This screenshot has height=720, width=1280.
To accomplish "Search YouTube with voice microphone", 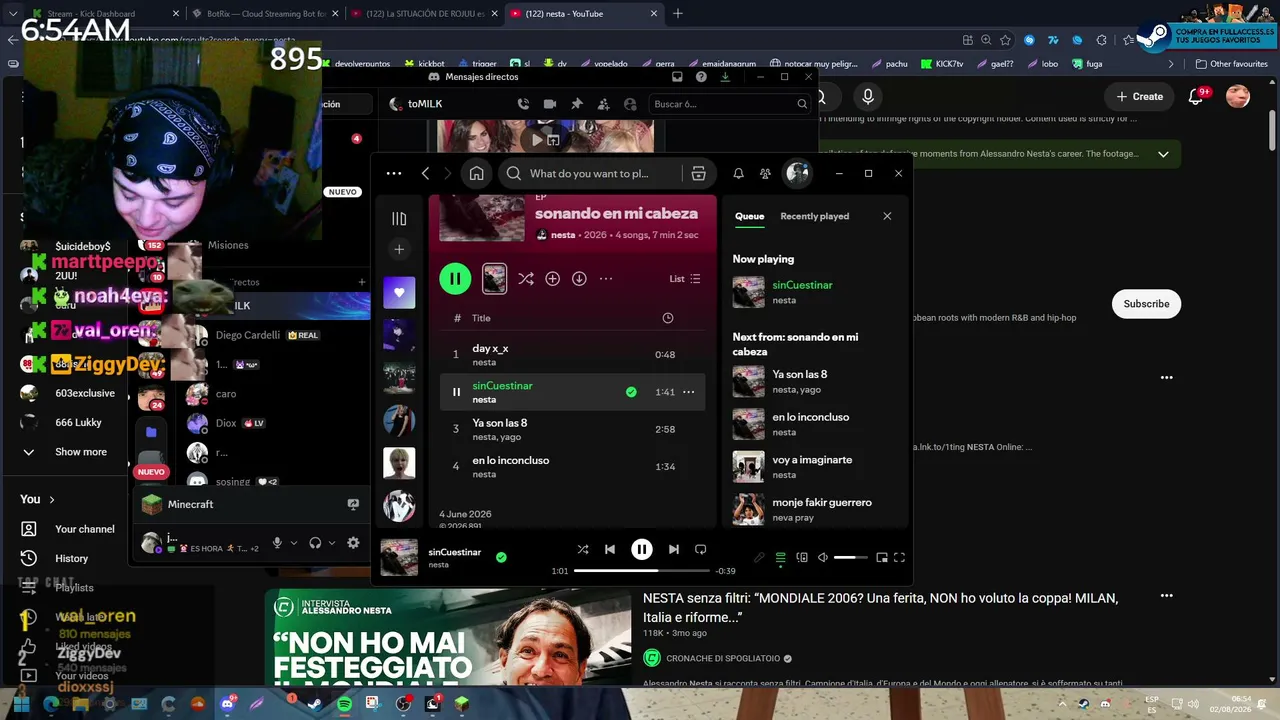I will (868, 97).
